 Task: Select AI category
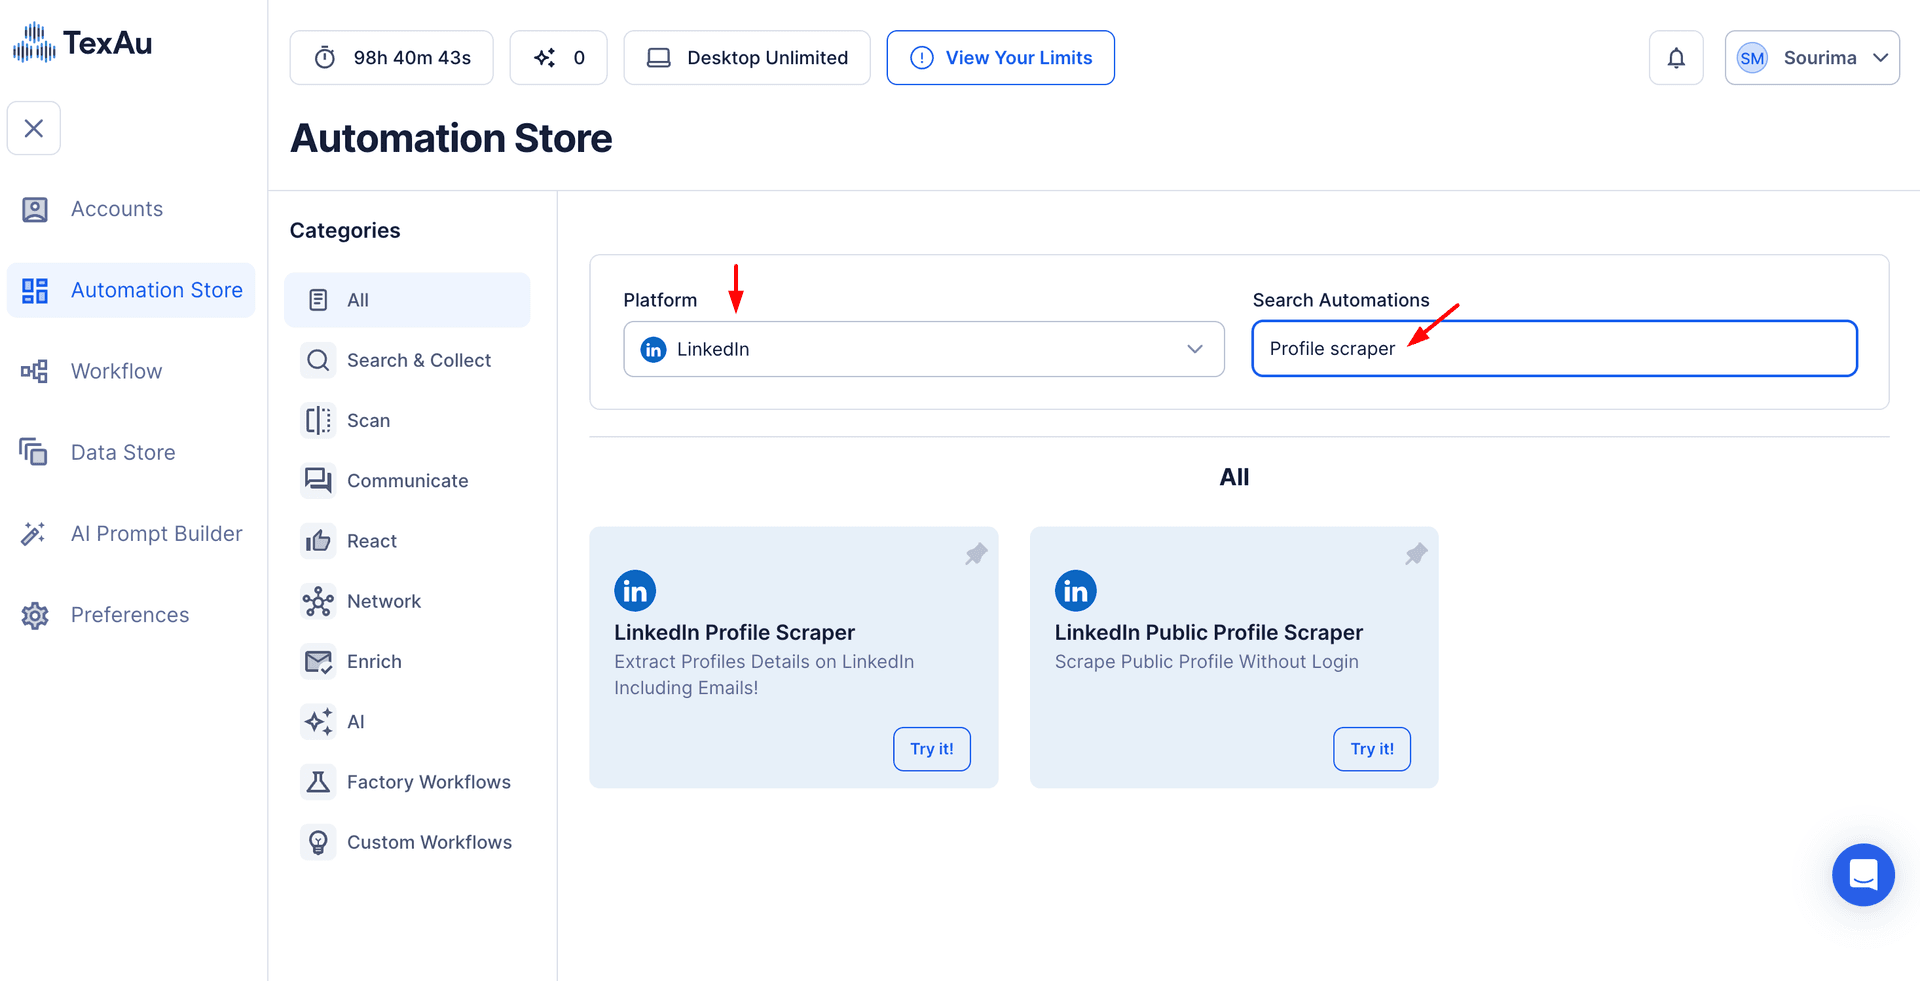(x=407, y=721)
